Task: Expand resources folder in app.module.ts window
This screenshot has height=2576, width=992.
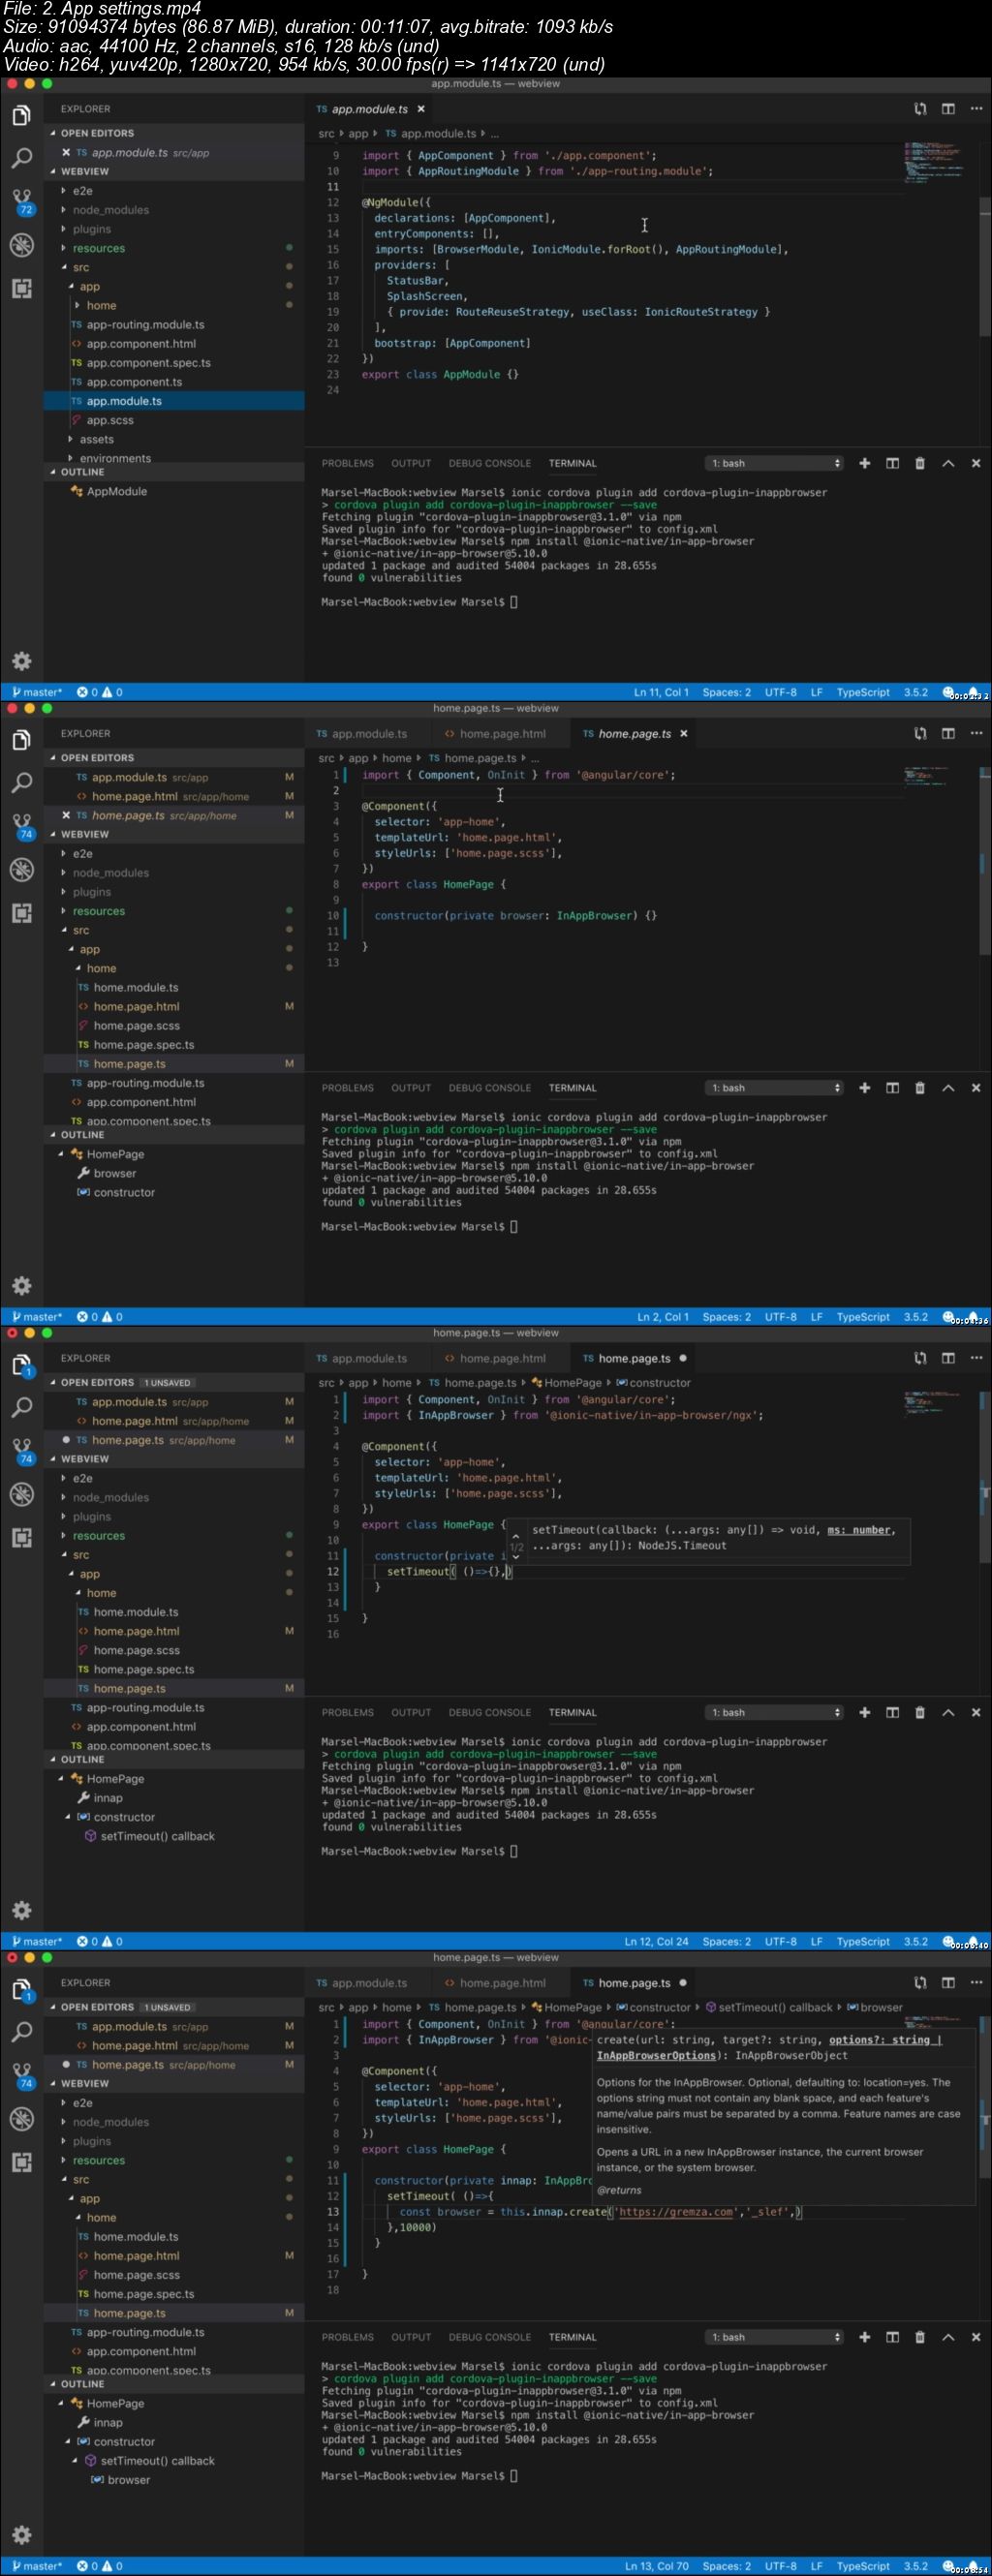Action: click(x=98, y=248)
